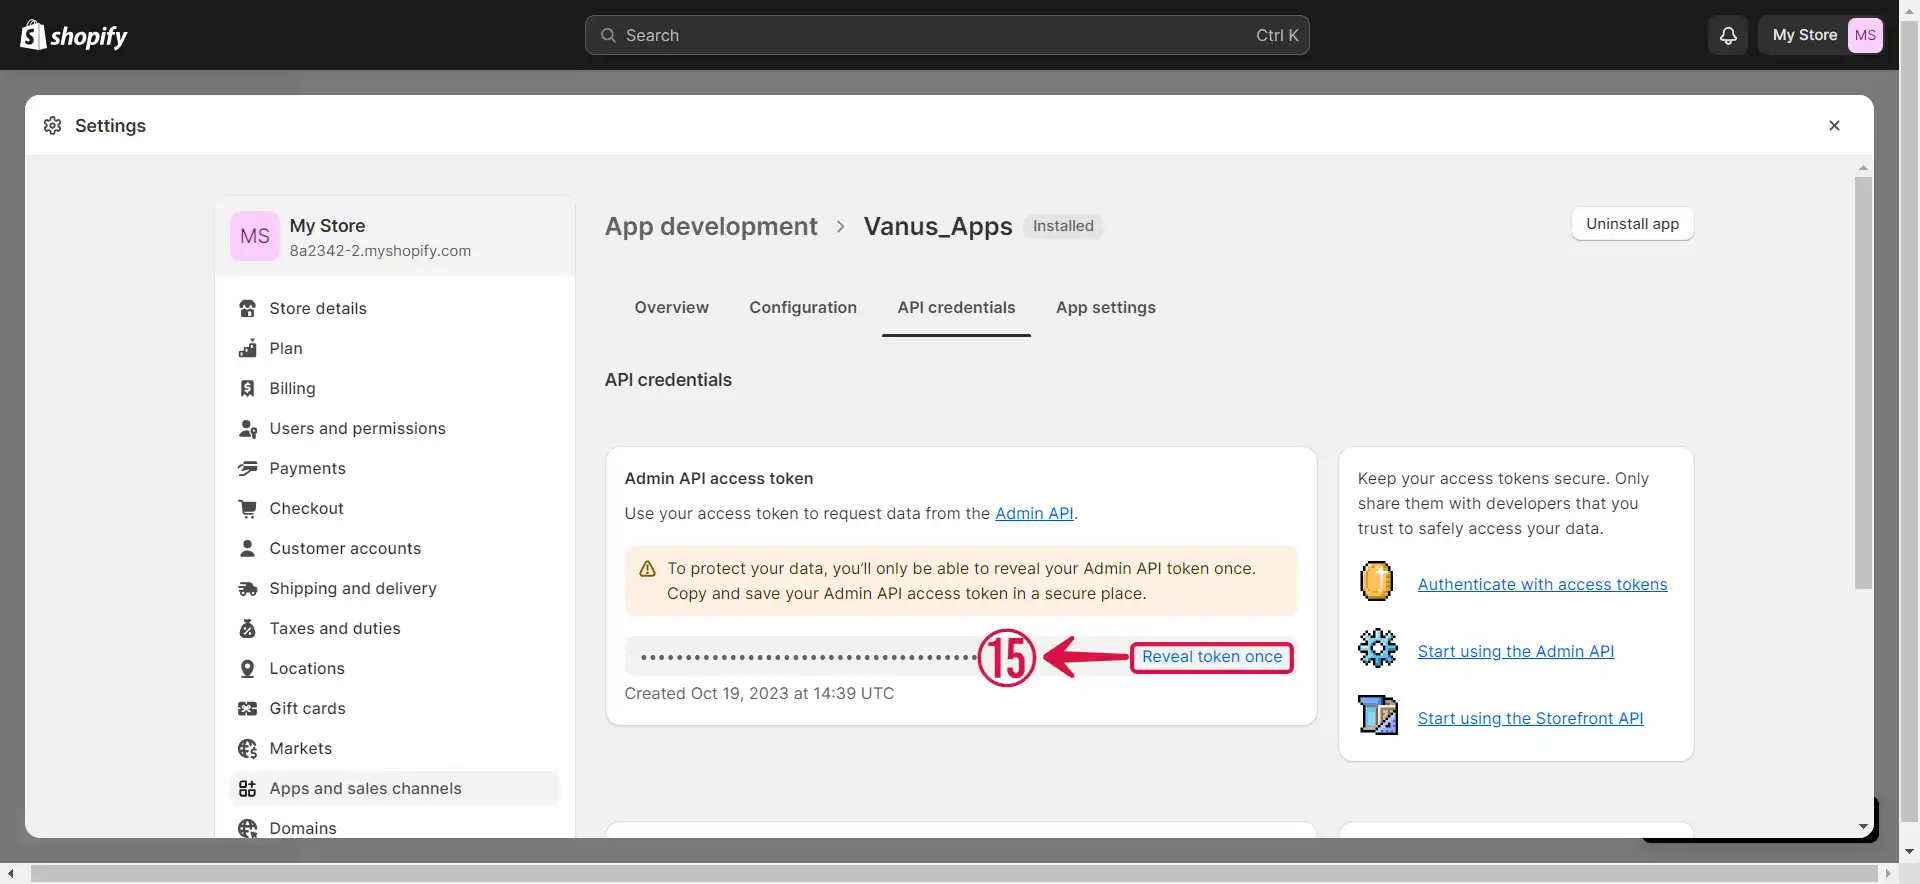
Task: Click the gear icon beside Admin API link
Action: point(1378,648)
